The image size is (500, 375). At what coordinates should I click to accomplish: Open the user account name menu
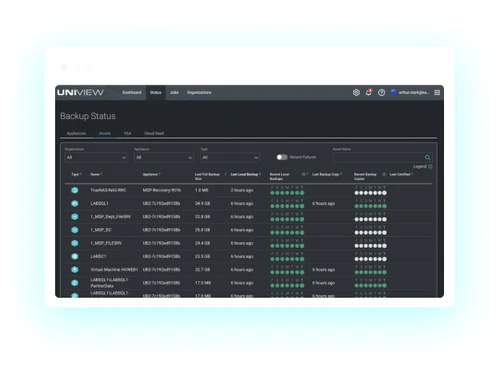[x=414, y=92]
